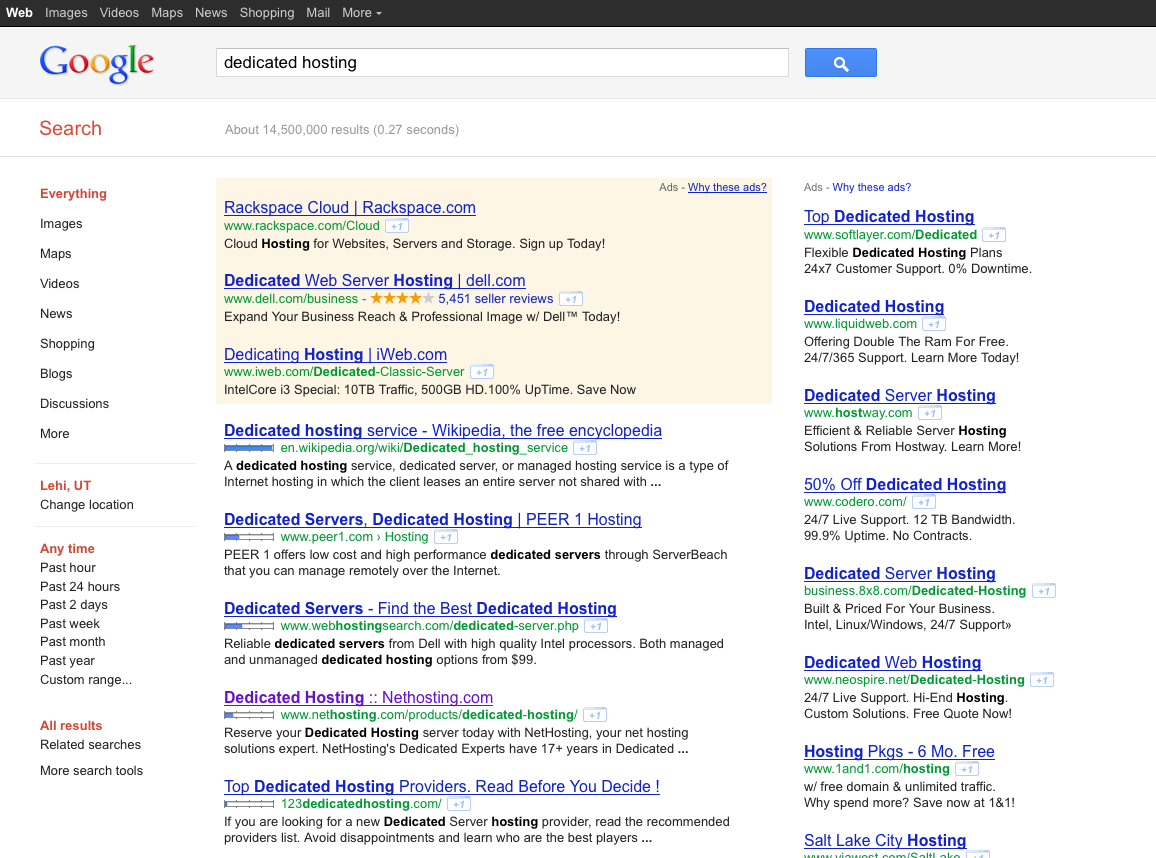Select Past week time filter
The width and height of the screenshot is (1156, 858).
pos(69,624)
